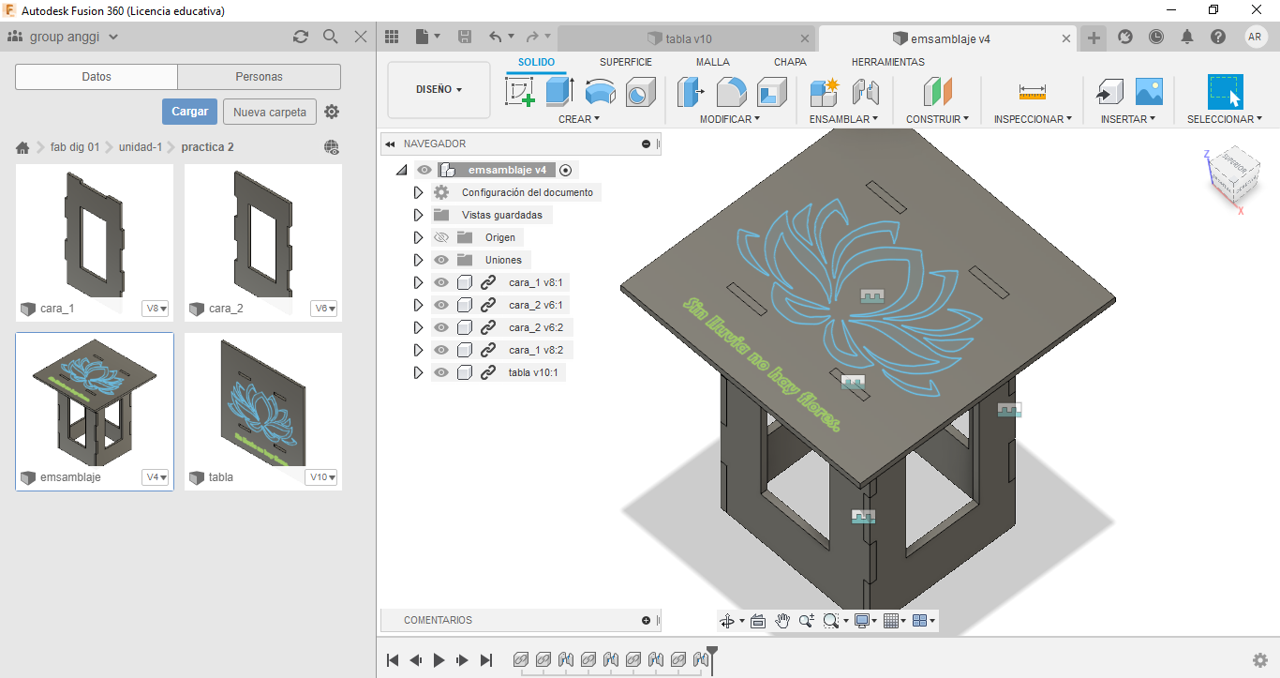Expand Configuración del documento node
1280x678 pixels.
[418, 192]
